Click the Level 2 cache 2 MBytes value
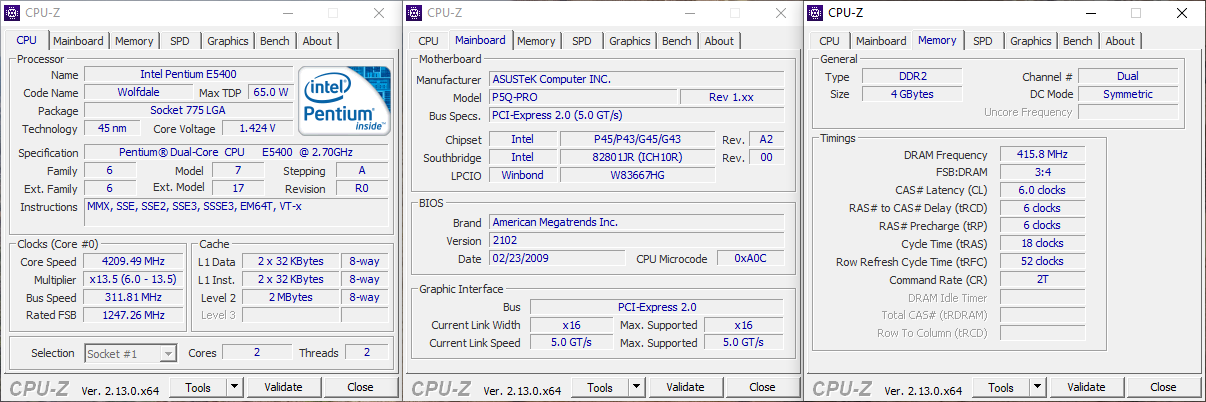This screenshot has height=402, width=1206. point(290,297)
